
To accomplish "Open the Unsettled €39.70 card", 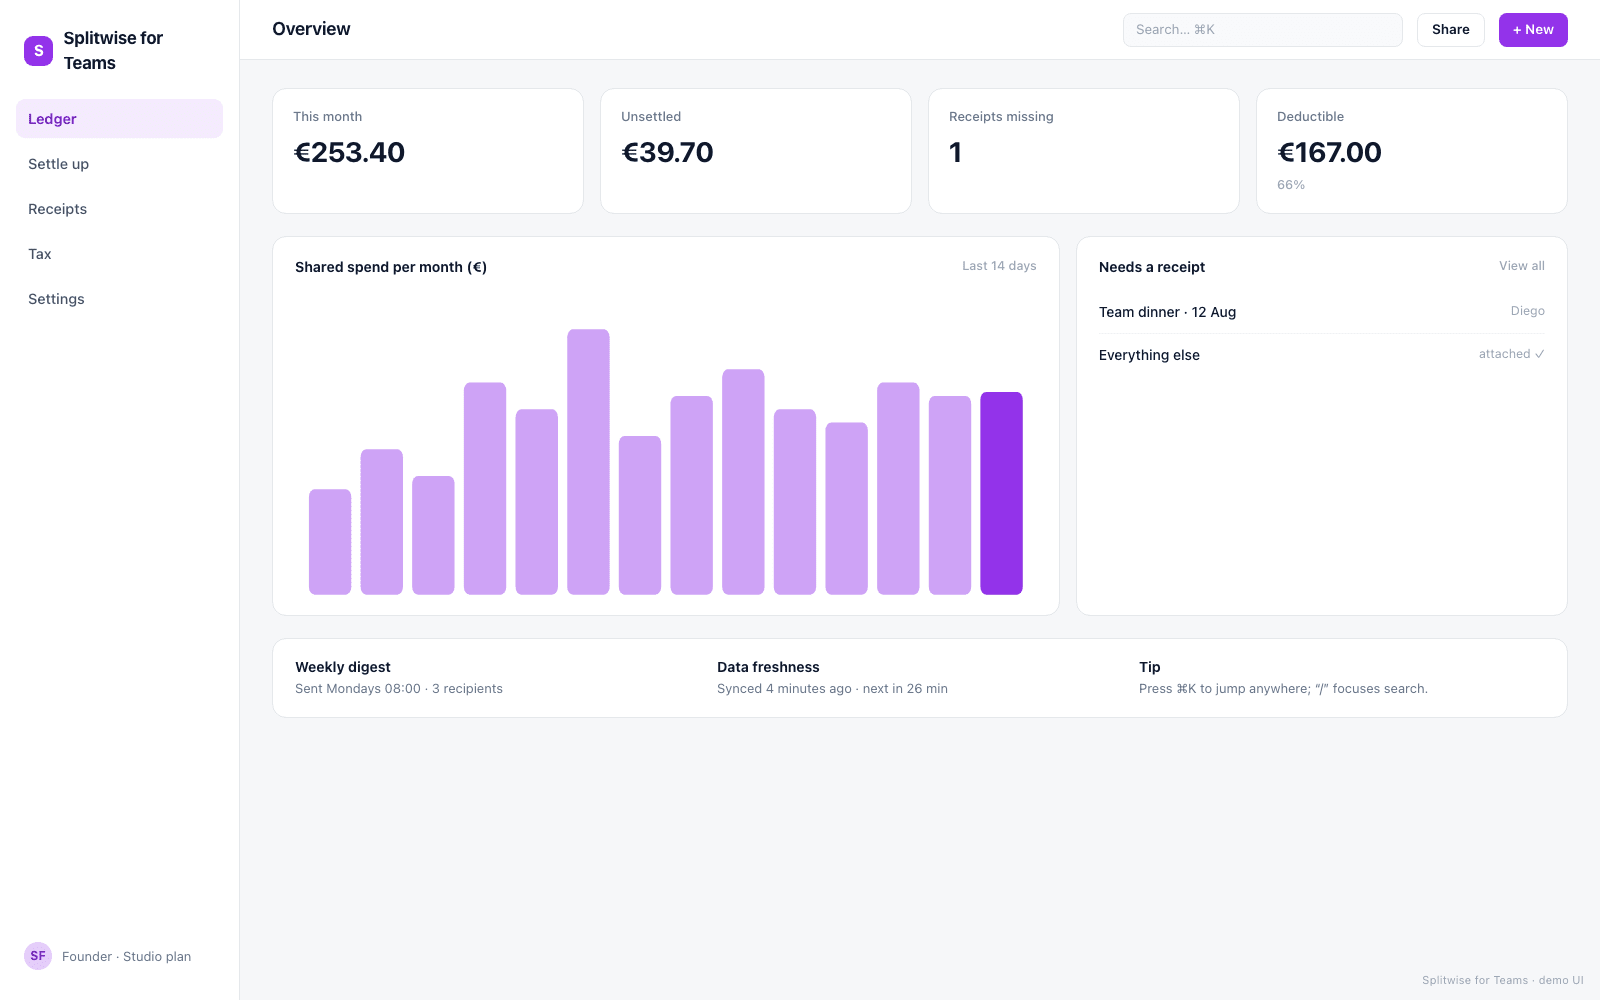I will click(x=756, y=151).
